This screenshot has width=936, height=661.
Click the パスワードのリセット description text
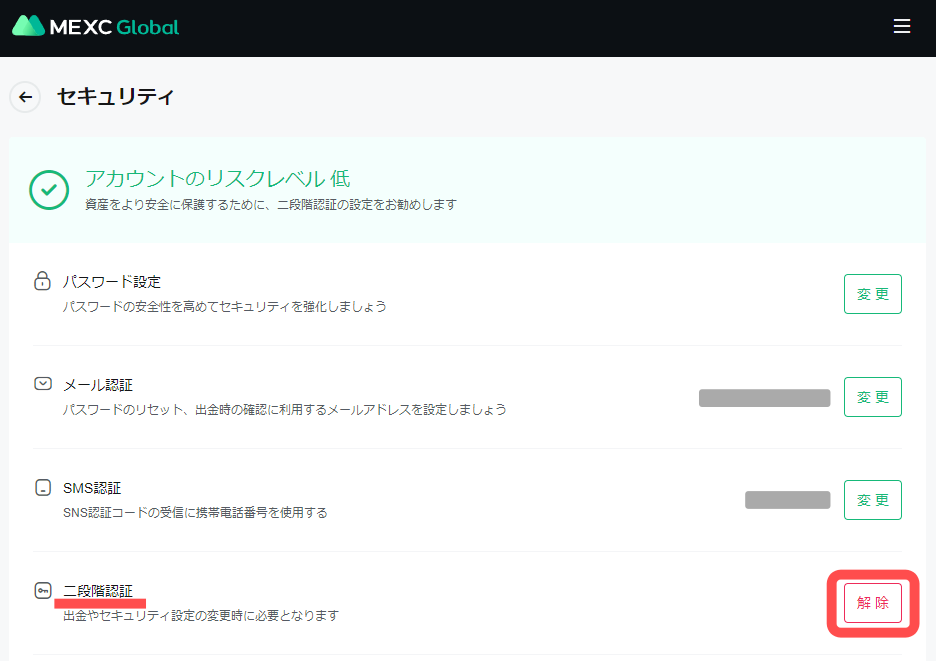point(285,410)
